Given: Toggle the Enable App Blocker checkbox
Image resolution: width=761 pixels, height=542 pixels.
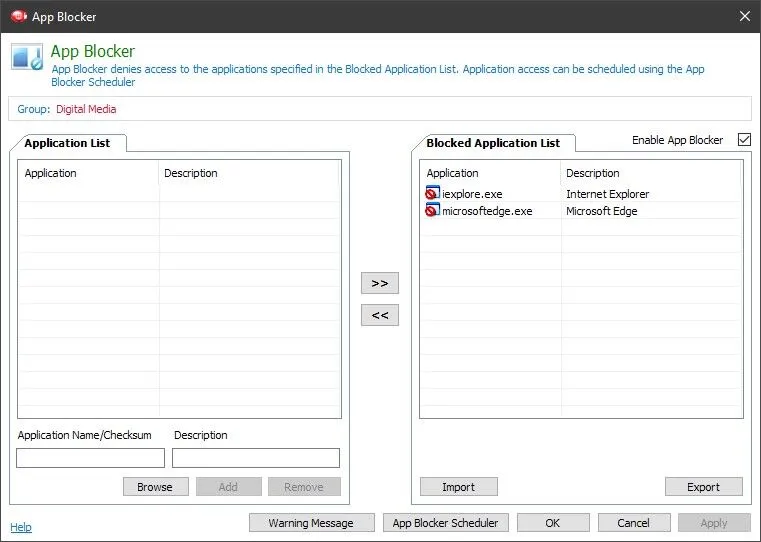Looking at the screenshot, I should point(744,140).
